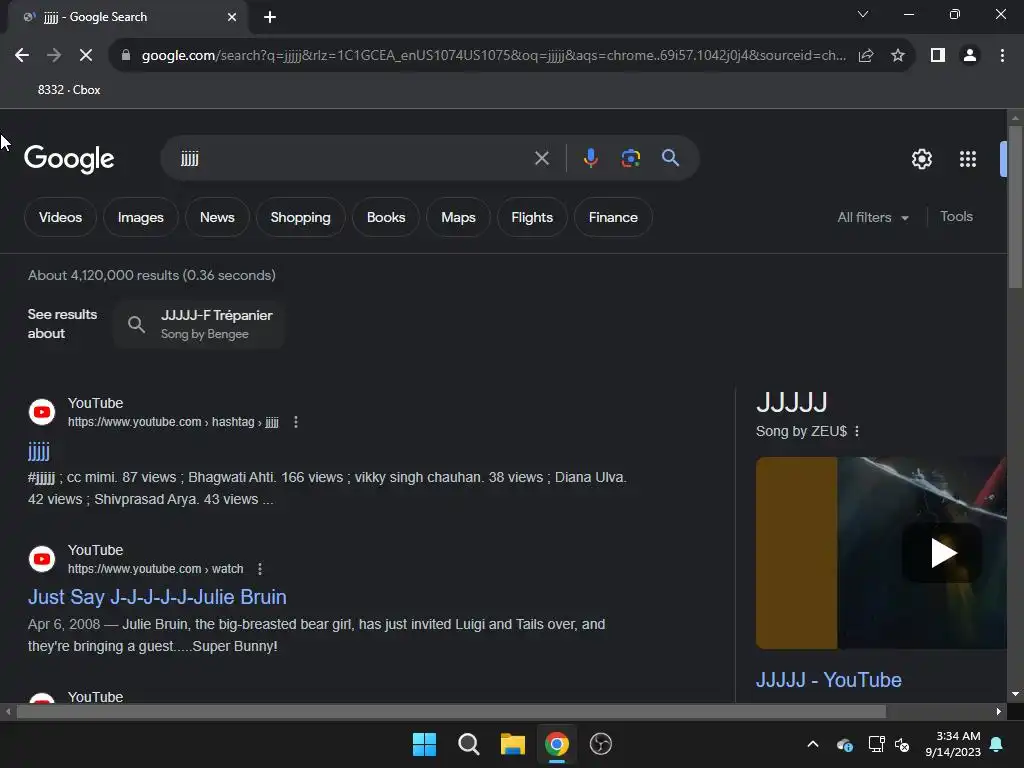Viewport: 1024px width, 768px height.
Task: Open the jjjjj YouTube hashtag result
Action: (39, 451)
